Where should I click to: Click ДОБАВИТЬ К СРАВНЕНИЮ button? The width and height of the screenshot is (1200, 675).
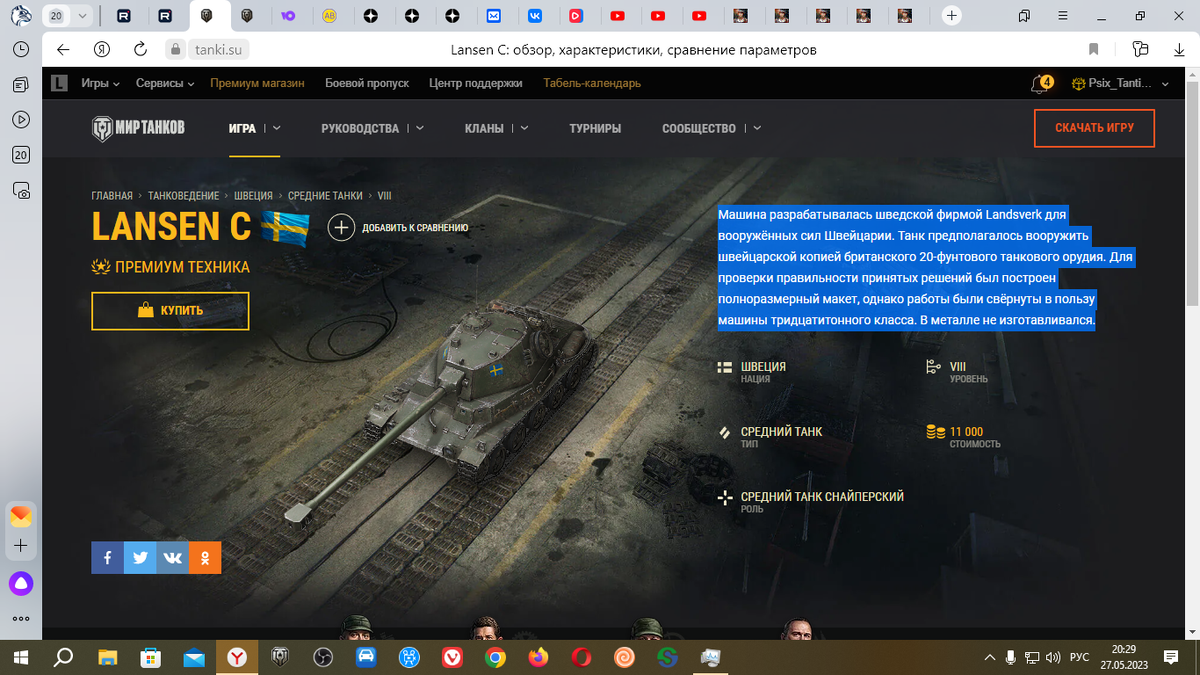(399, 228)
